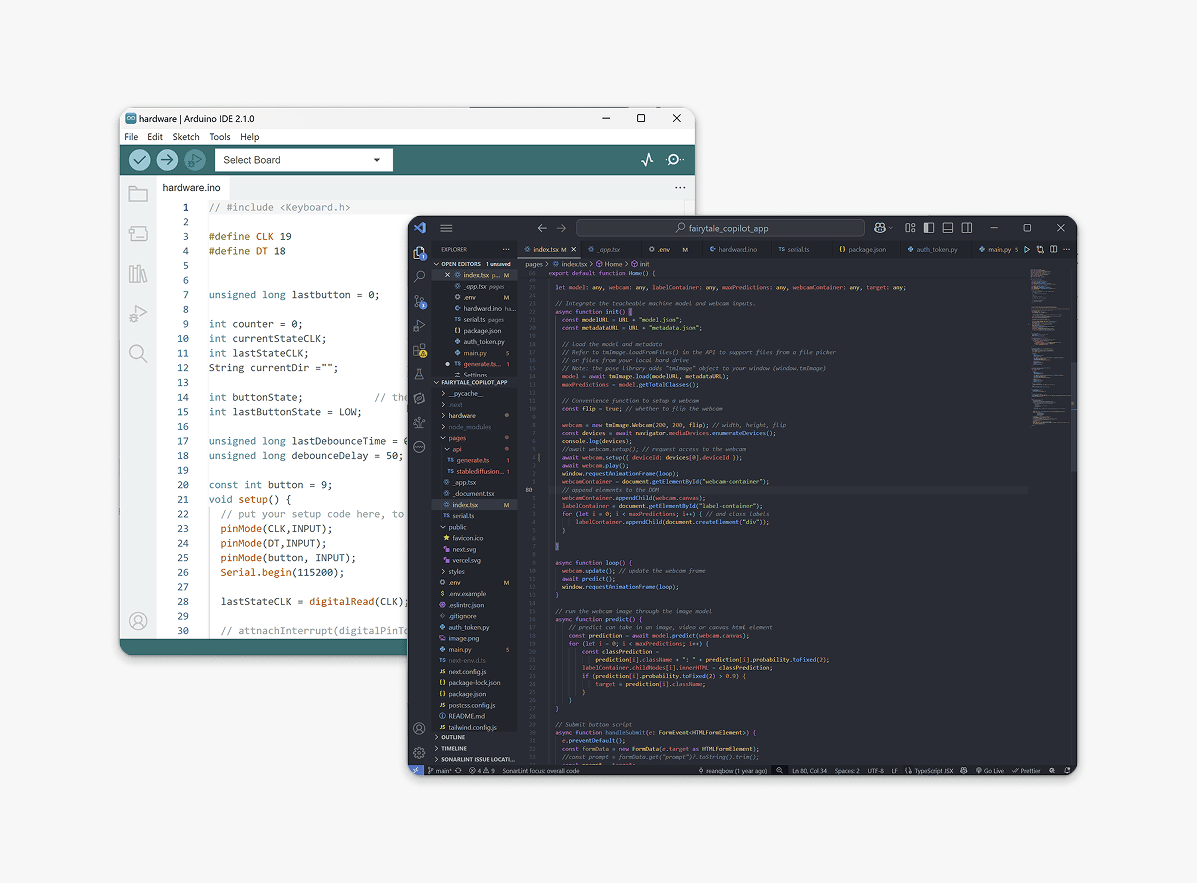Open hardware.ino tab more-options ellipsis
1197x883 pixels.
point(680,188)
